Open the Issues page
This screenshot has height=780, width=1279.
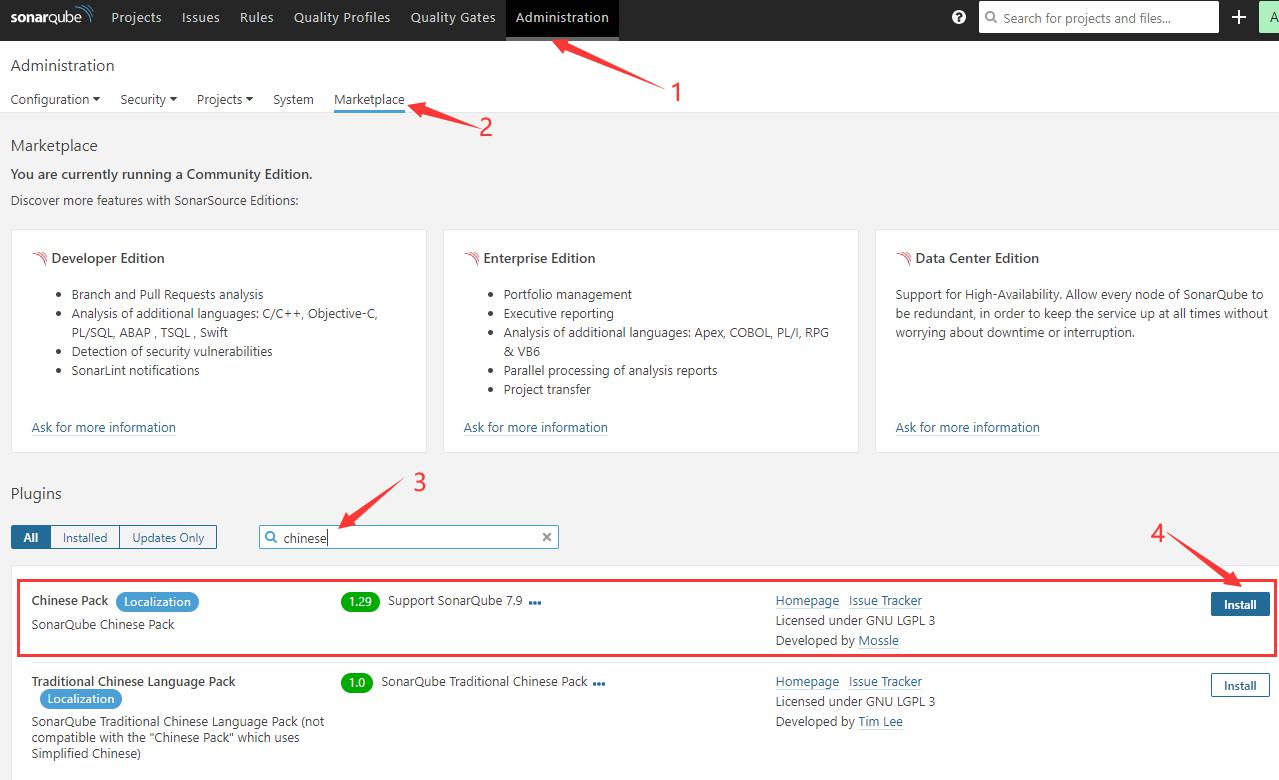[201, 17]
